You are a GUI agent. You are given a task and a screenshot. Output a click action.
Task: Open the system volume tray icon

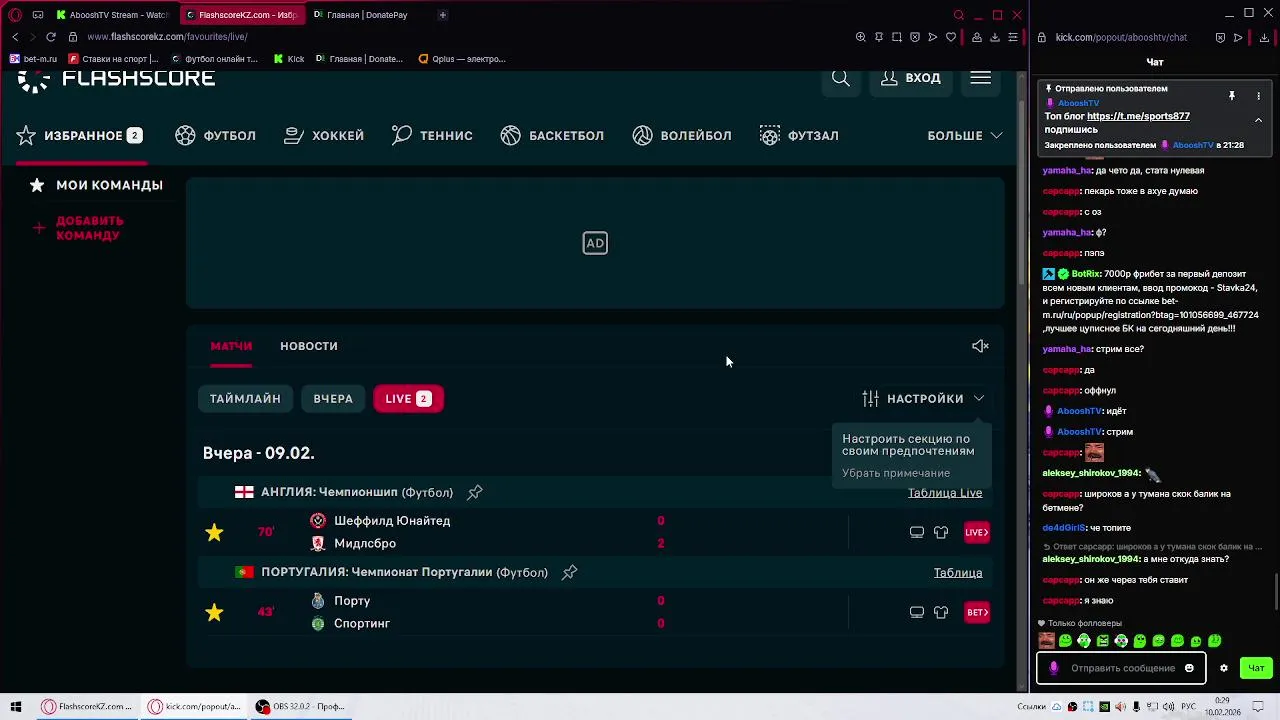click(1167, 706)
